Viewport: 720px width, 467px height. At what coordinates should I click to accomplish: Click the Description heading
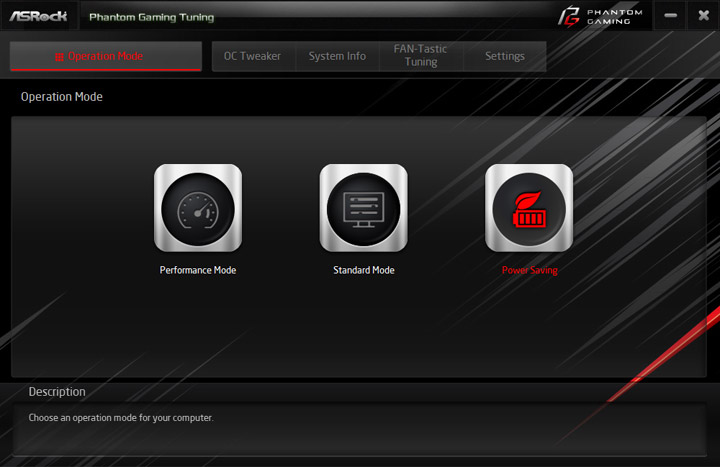coord(57,392)
